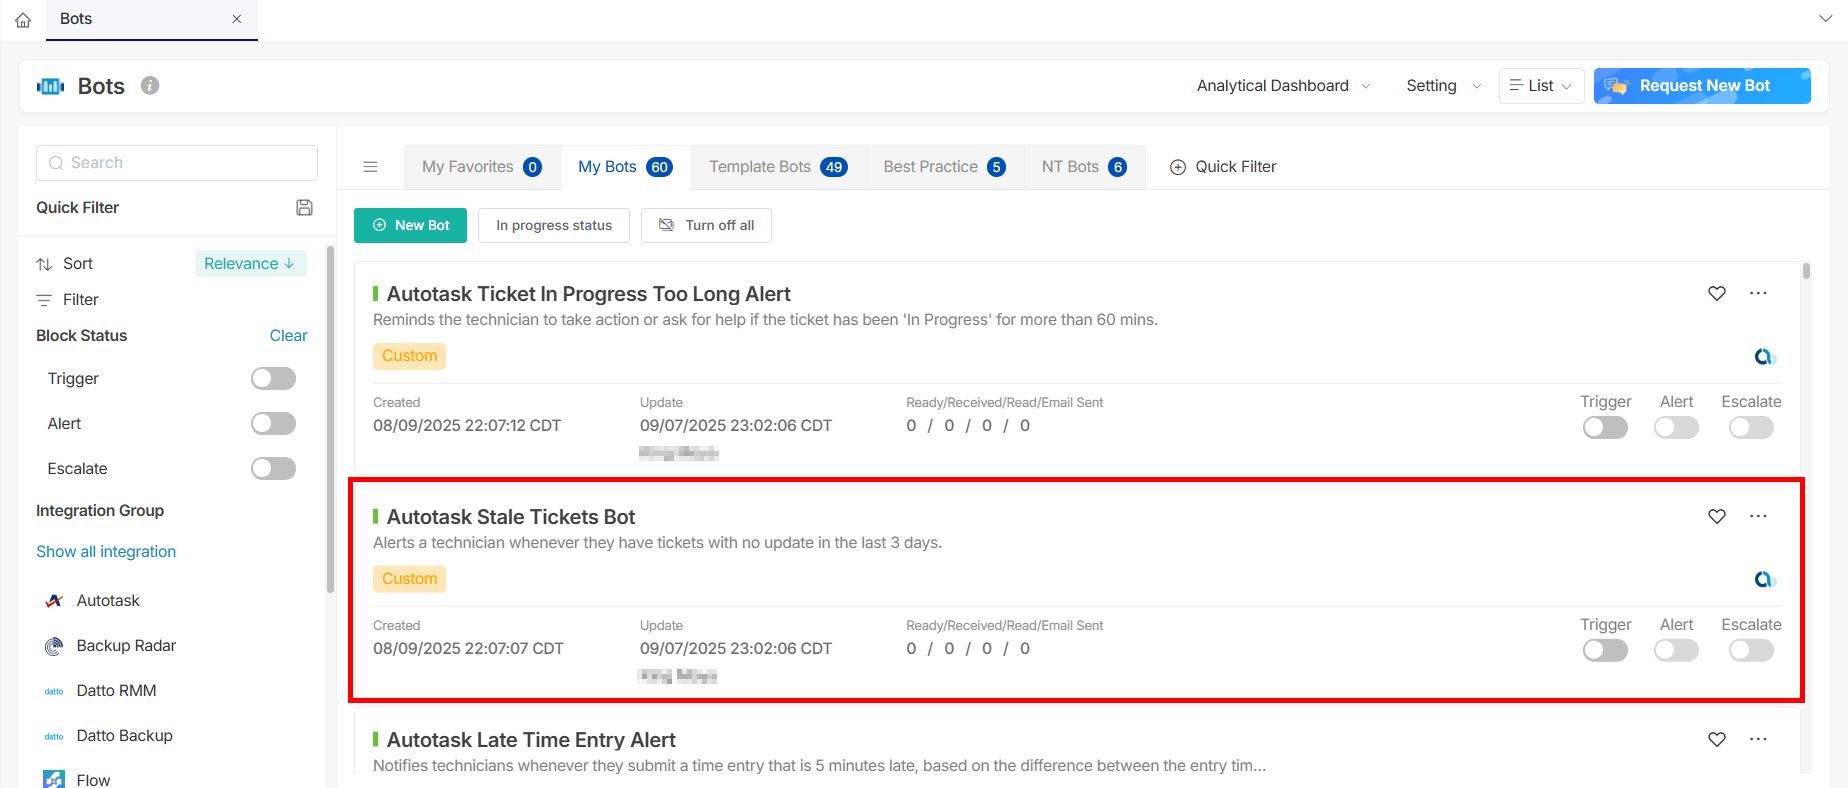The width and height of the screenshot is (1848, 788).
Task: Expand the tab list chevron at top right
Action: coord(1825,19)
